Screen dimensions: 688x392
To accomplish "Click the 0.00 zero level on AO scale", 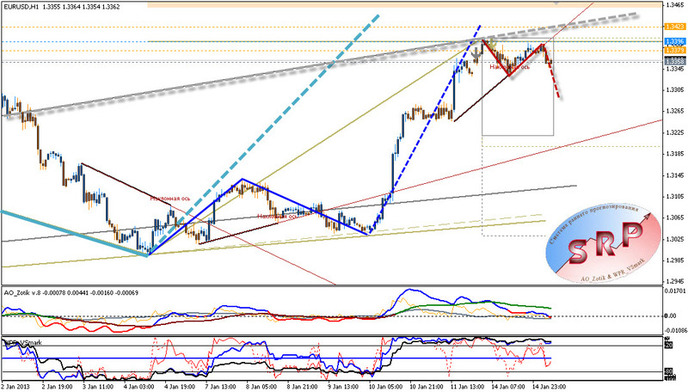I will [671, 316].
